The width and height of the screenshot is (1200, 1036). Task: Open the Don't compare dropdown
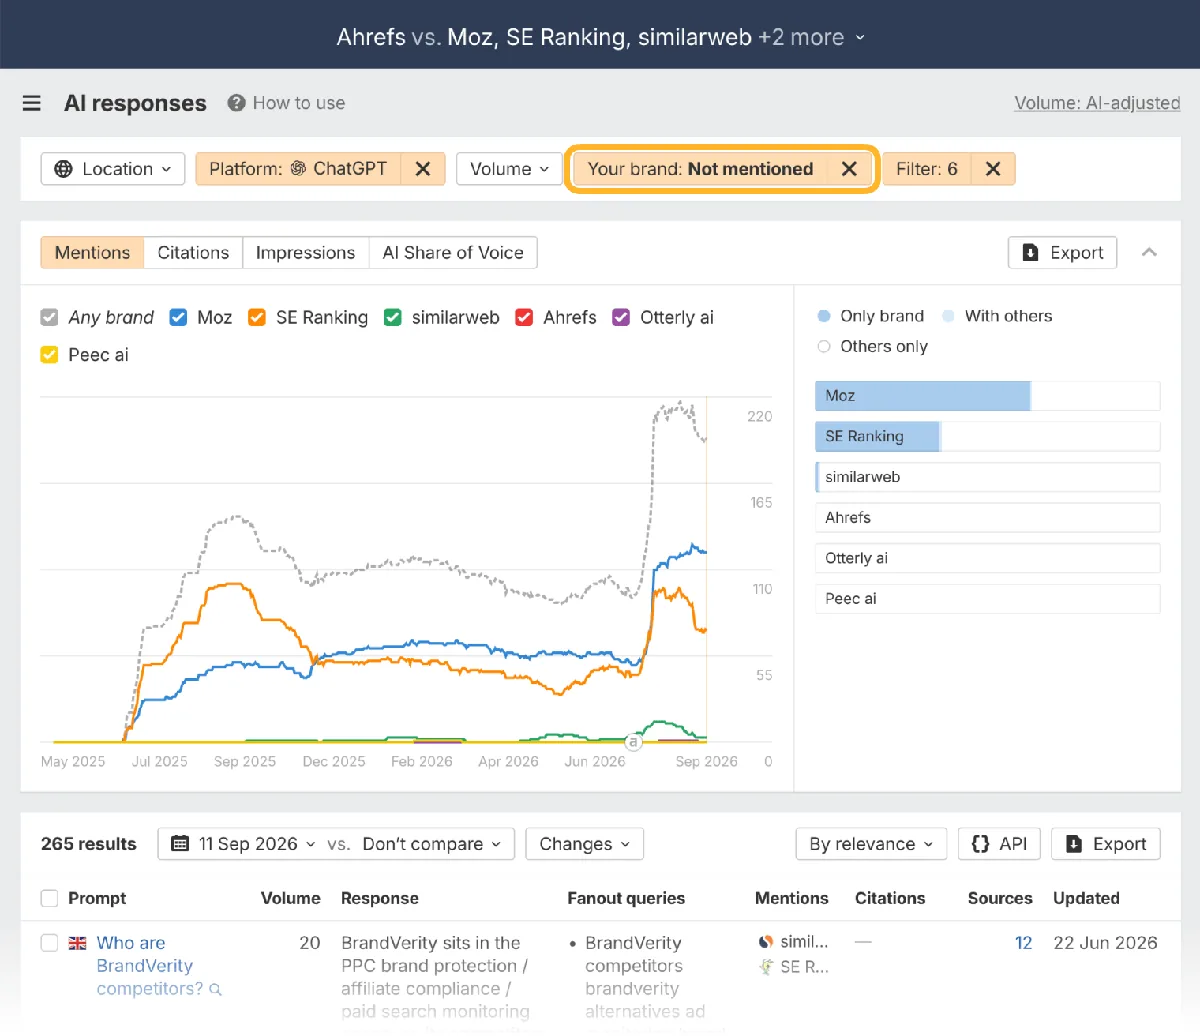[431, 844]
